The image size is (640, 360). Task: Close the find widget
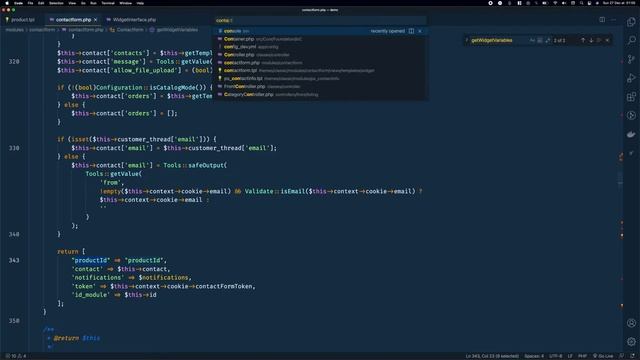607,40
